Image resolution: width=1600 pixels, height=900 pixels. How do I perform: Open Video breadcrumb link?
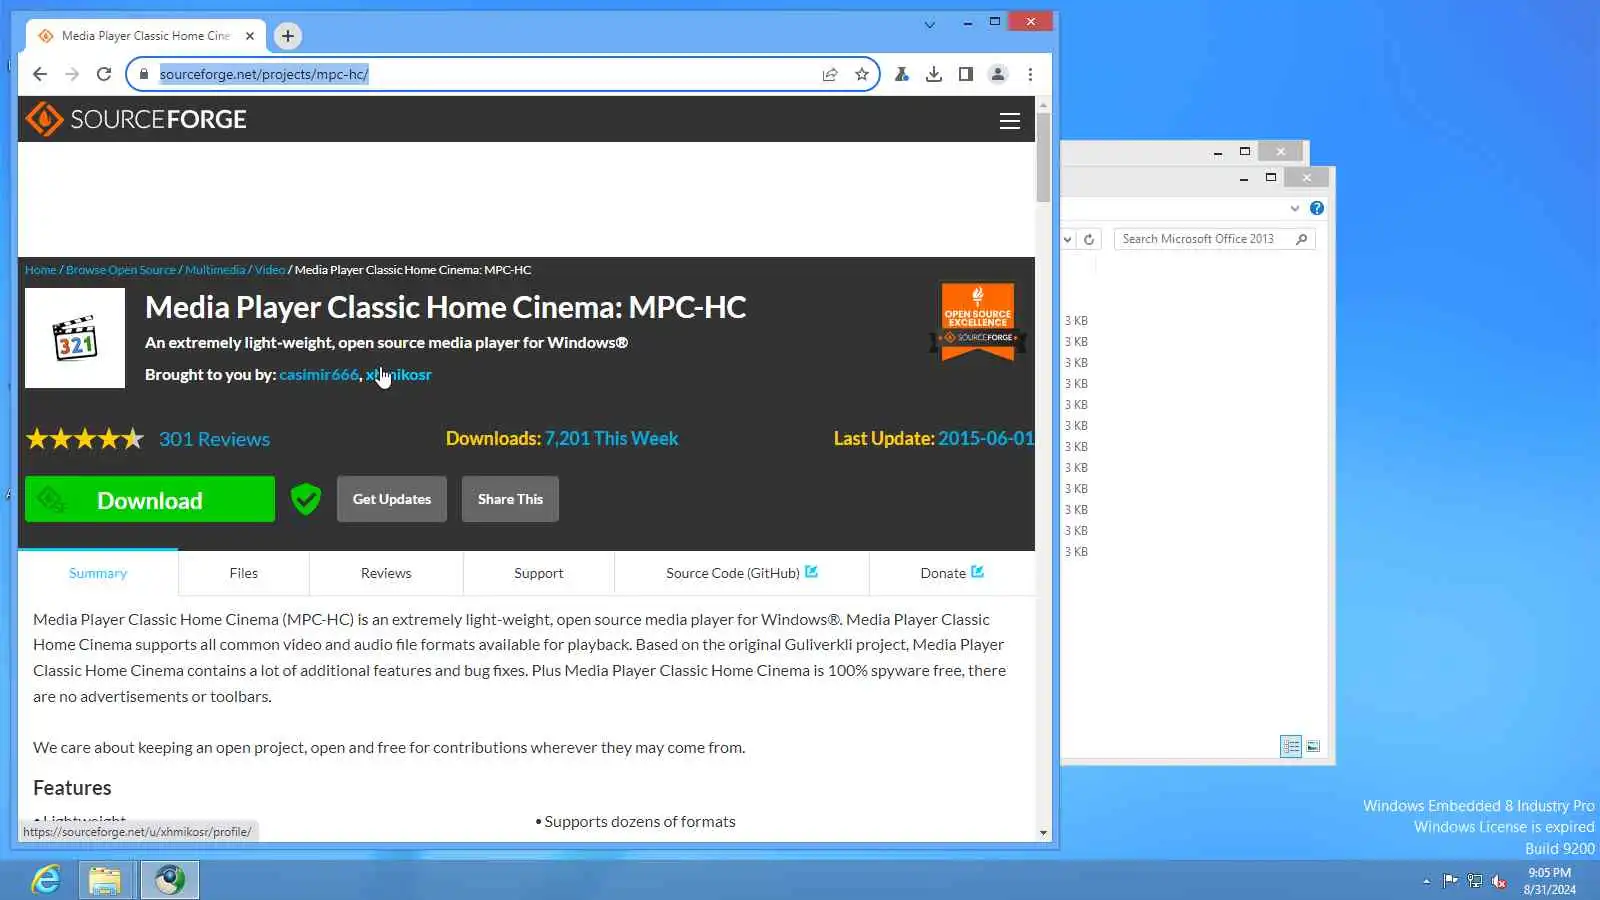tap(270, 270)
